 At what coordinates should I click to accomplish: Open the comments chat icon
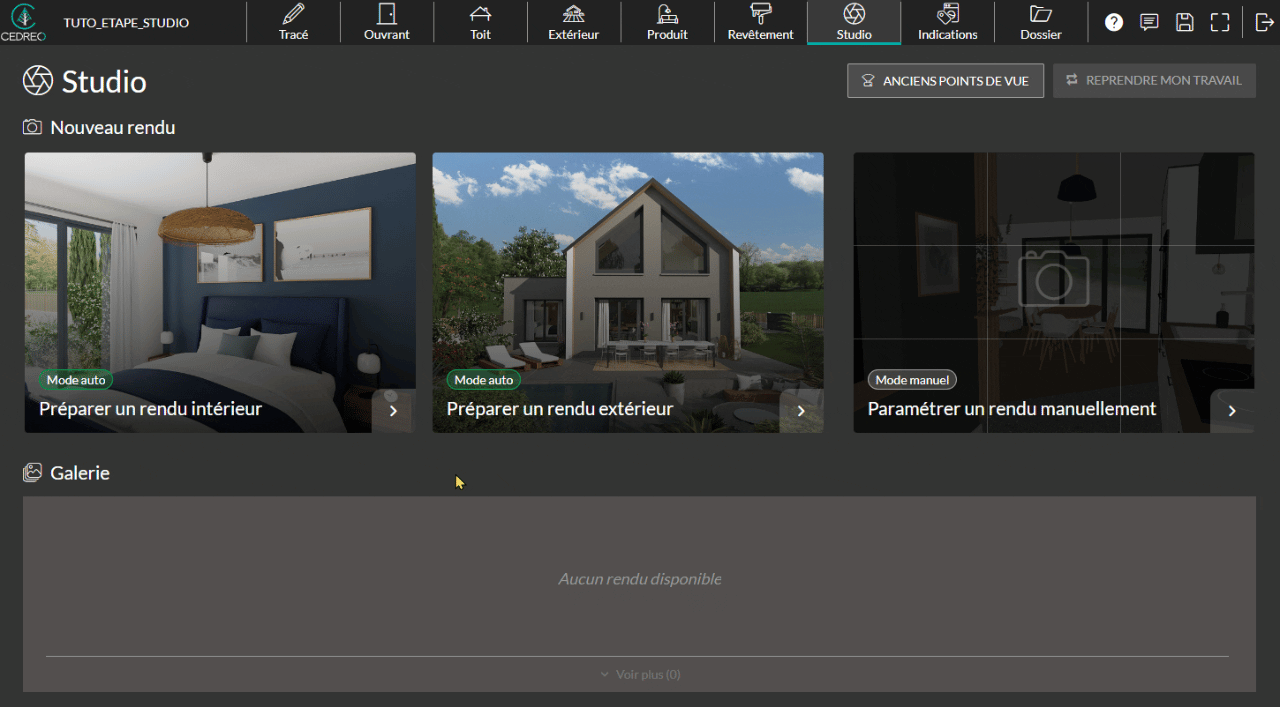(1149, 22)
